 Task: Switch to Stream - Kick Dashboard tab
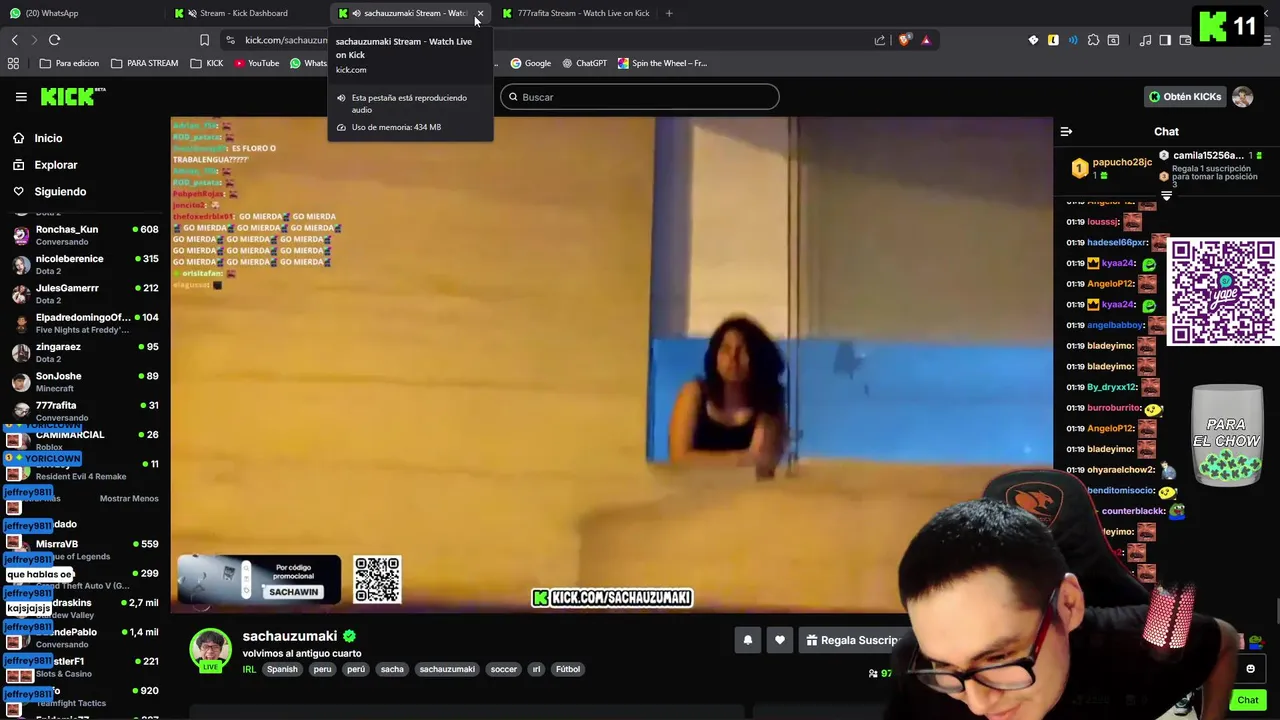coord(243,13)
